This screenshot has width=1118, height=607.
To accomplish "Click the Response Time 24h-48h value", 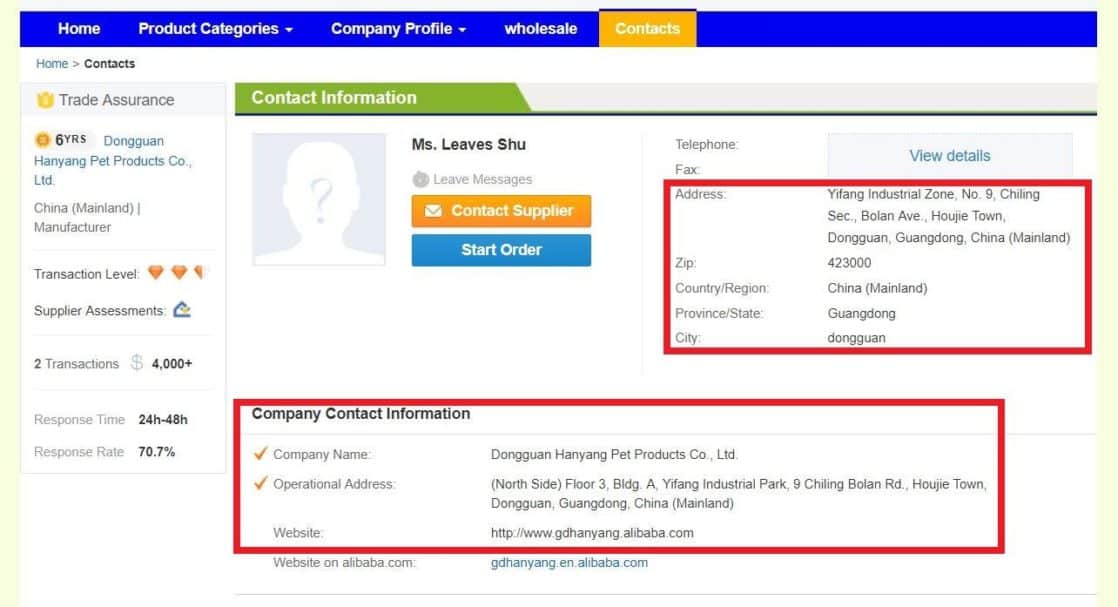I will coord(163,419).
